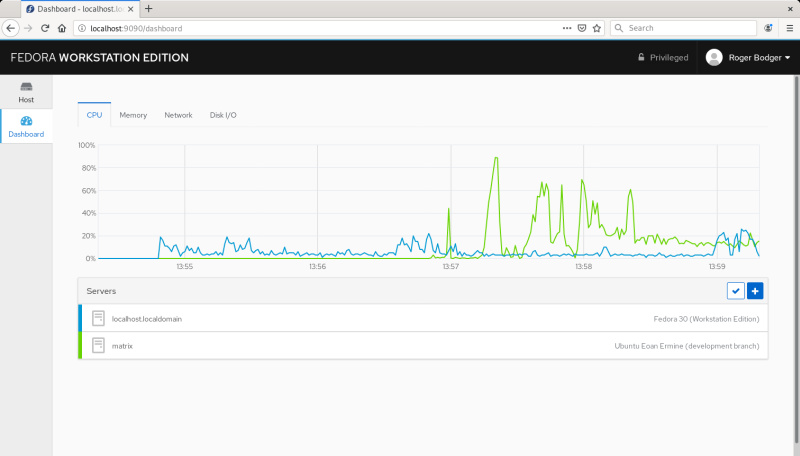Open the Host sidebar item
This screenshot has height=456, width=800.
coord(26,92)
